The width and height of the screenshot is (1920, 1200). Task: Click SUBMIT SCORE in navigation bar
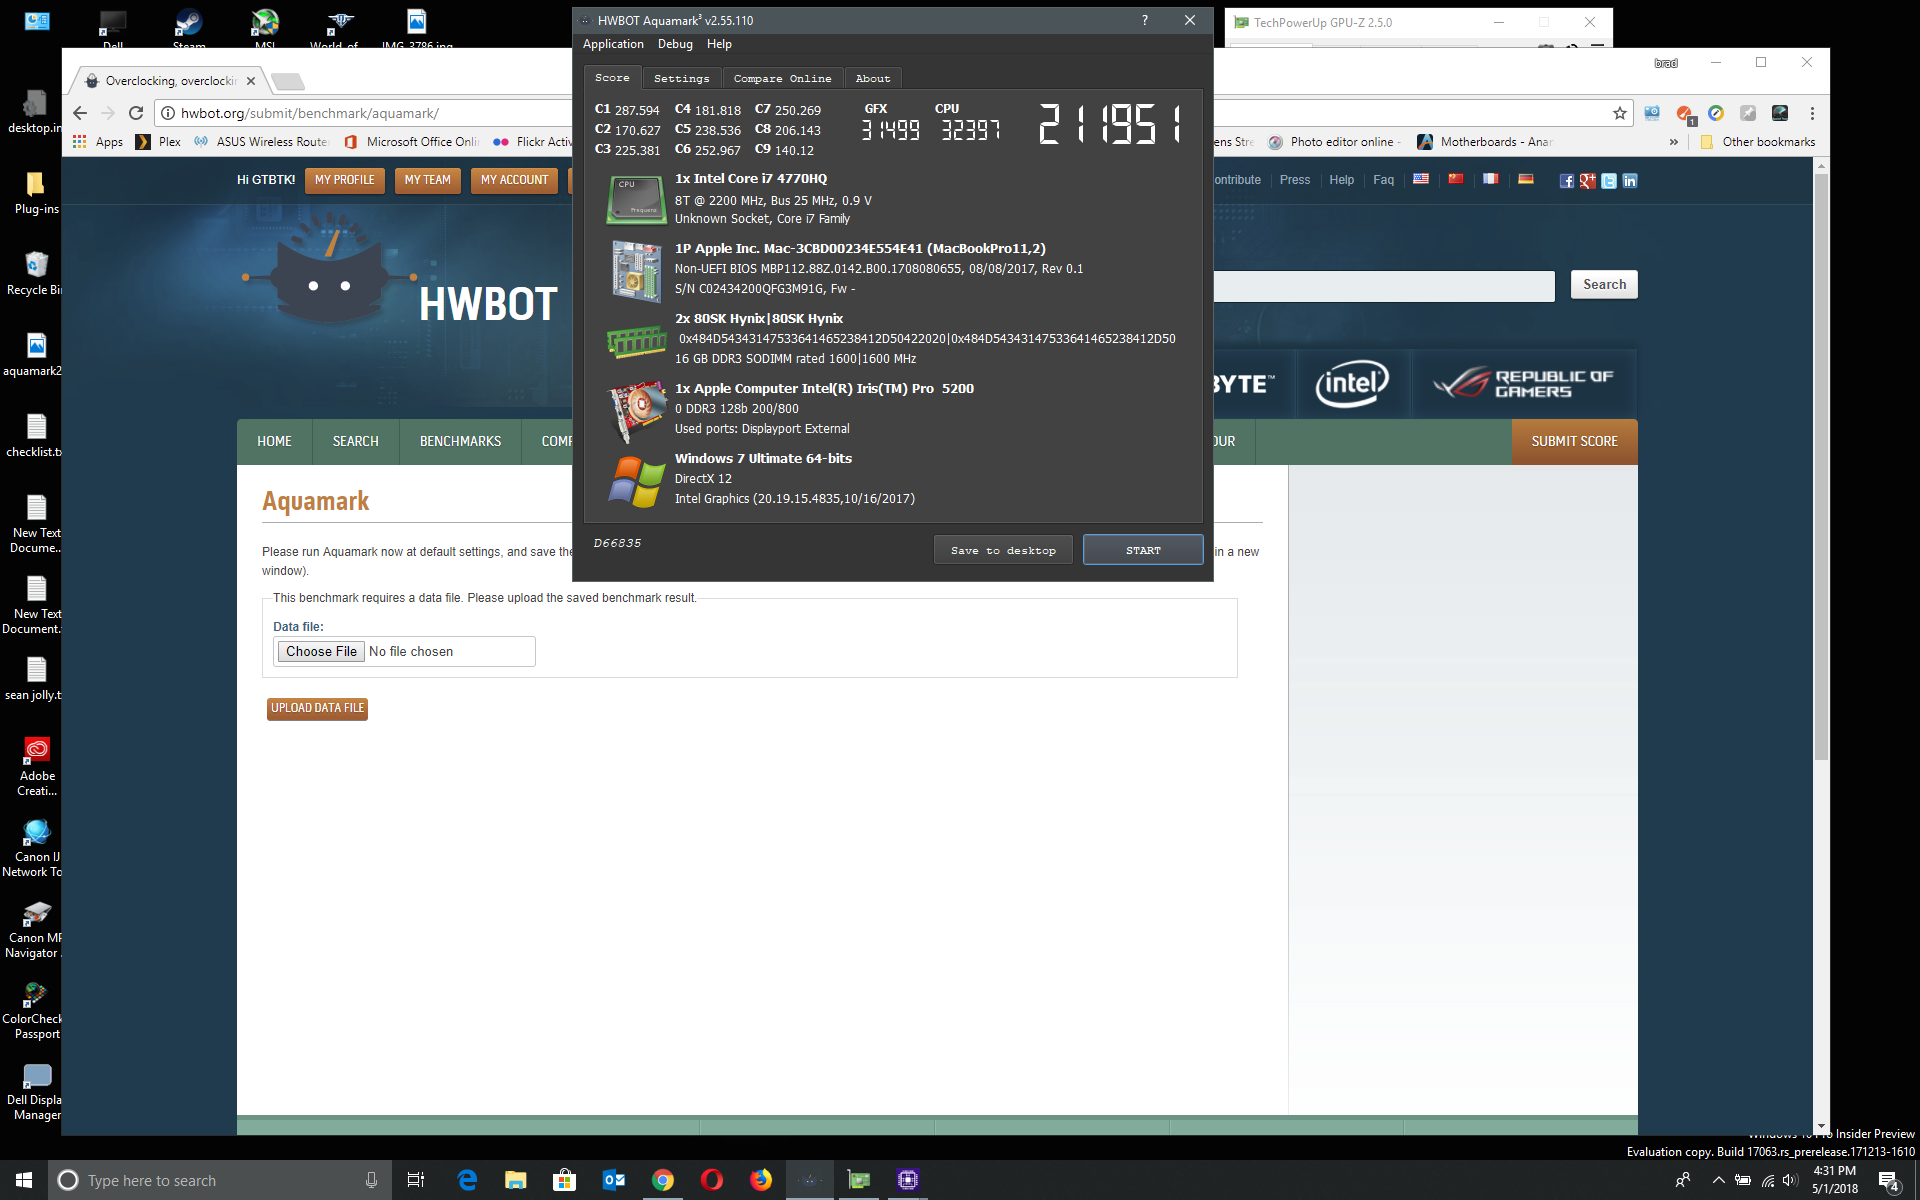(x=1574, y=441)
